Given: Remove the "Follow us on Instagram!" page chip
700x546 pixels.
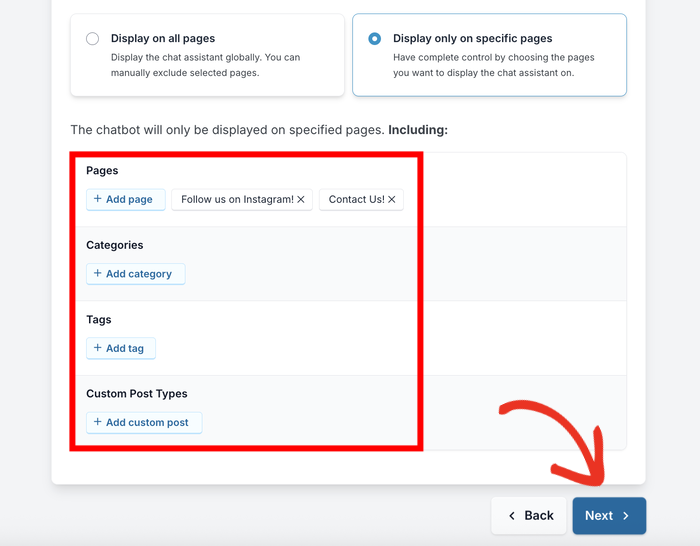Looking at the screenshot, I should [x=302, y=200].
